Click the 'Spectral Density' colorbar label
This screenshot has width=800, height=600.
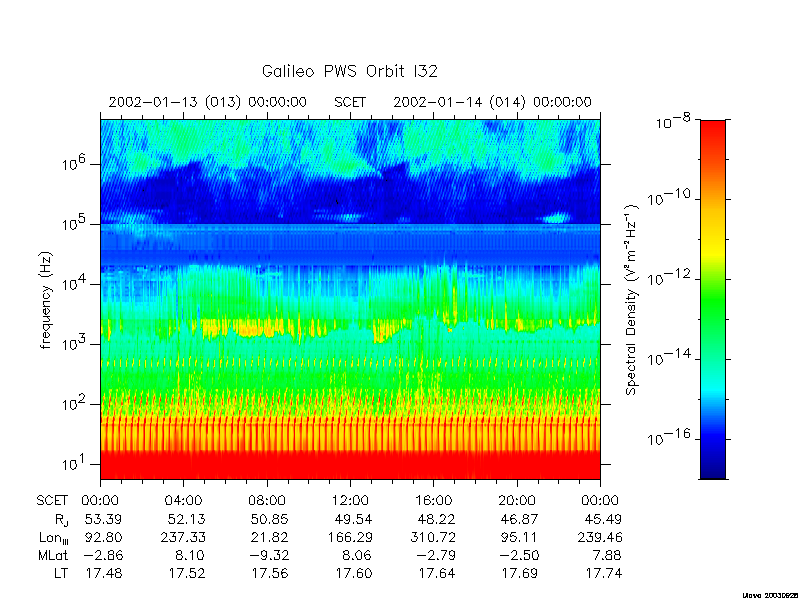(632, 300)
